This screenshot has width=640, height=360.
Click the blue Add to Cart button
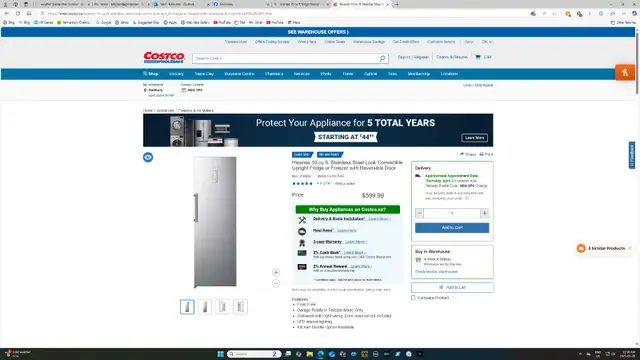452,228
